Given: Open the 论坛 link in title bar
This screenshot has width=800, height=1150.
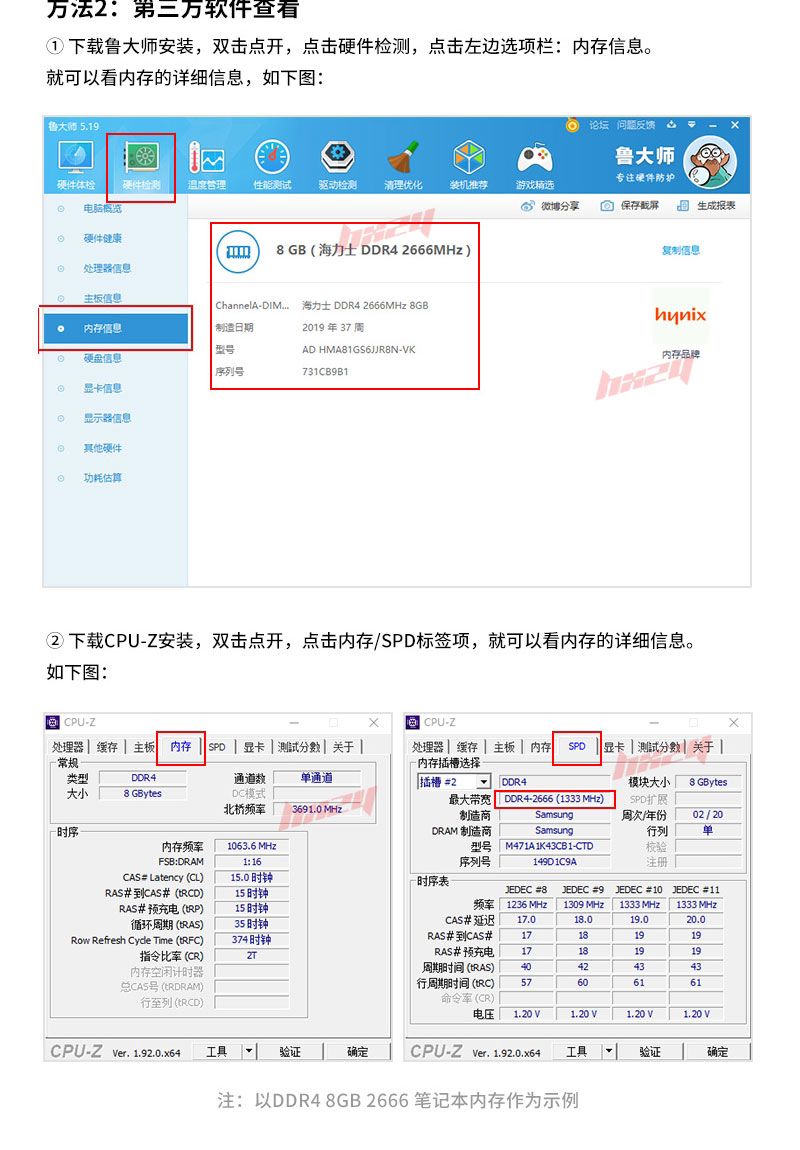Looking at the screenshot, I should 599,125.
